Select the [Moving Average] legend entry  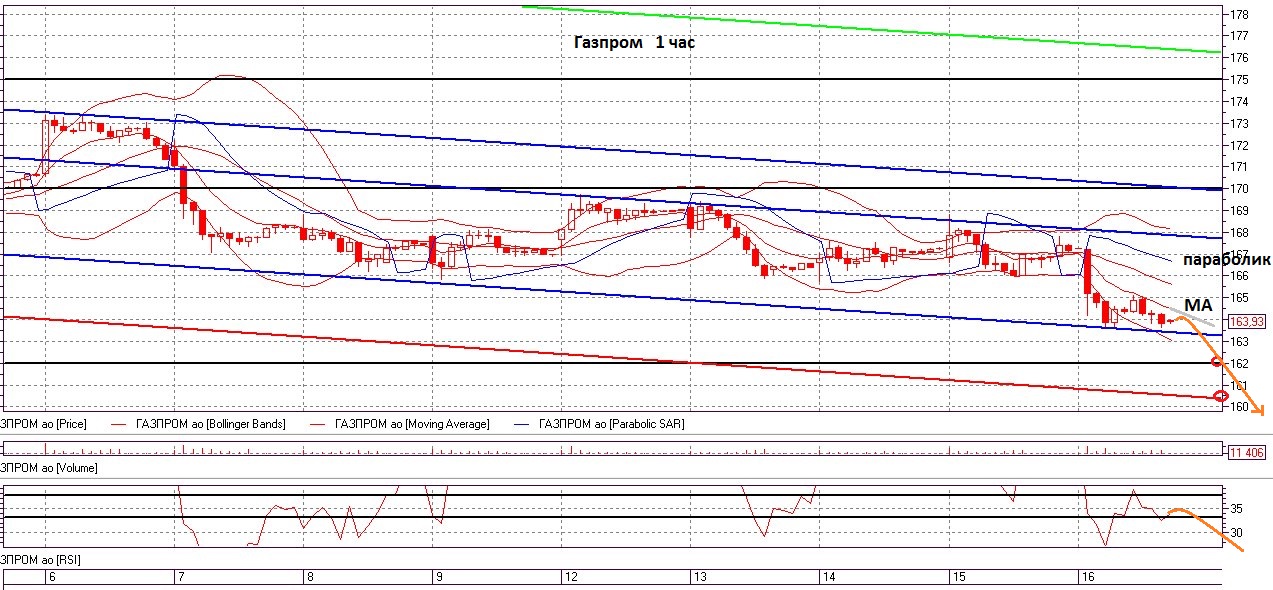pos(413,424)
